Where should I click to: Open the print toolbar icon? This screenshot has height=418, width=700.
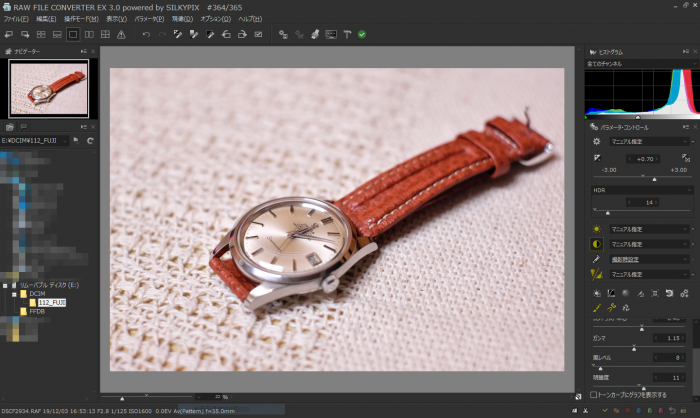point(315,34)
